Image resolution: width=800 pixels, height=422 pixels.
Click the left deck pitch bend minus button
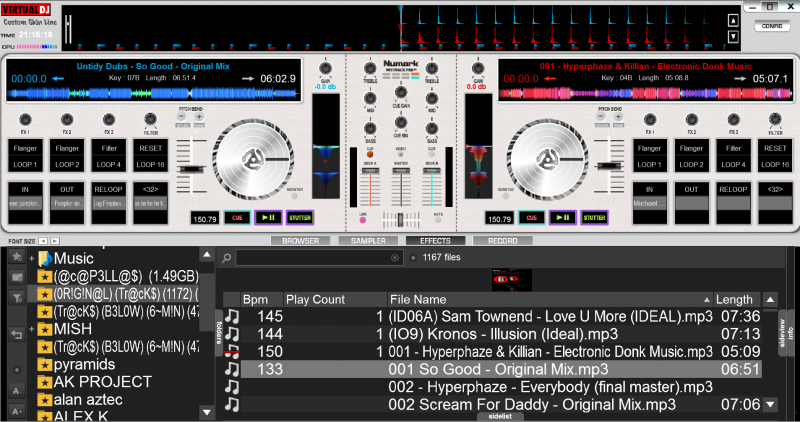pyautogui.click(x=181, y=117)
